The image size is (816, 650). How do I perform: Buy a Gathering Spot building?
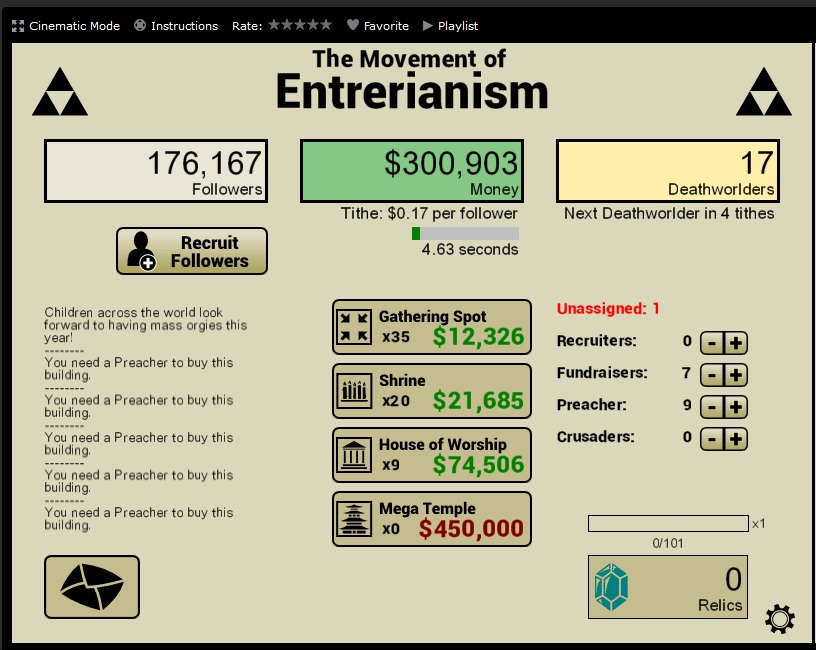pyautogui.click(x=431, y=327)
